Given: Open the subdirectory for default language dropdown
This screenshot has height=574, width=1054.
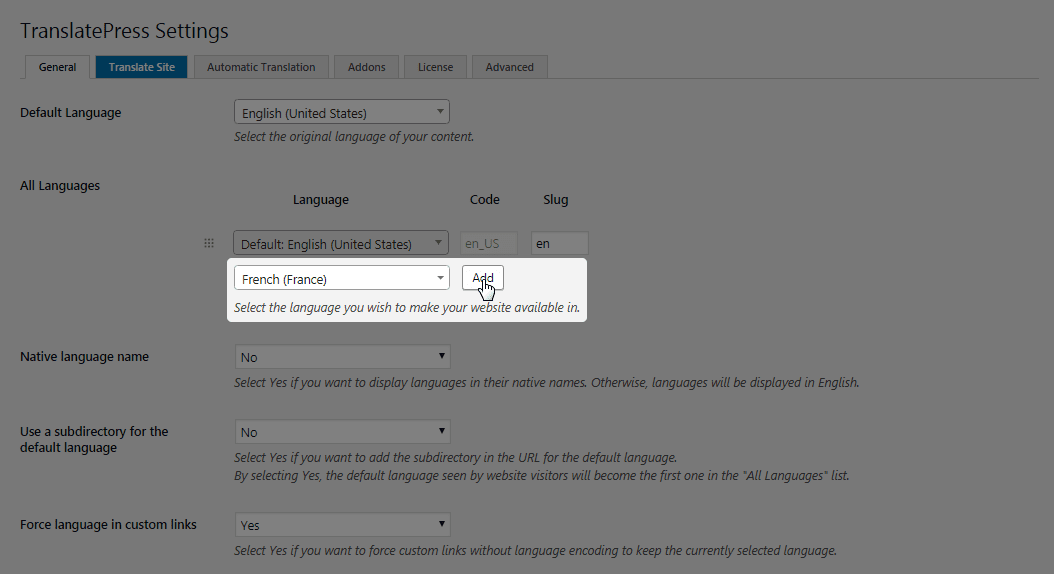Looking at the screenshot, I should pos(343,432).
